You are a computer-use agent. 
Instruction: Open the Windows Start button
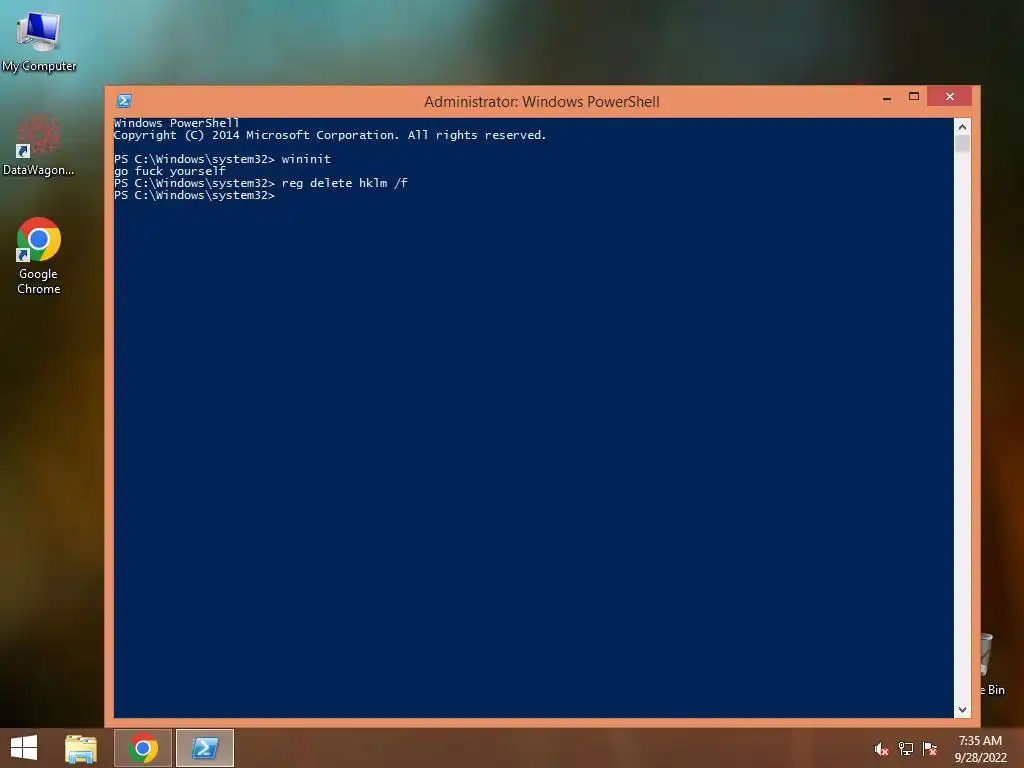[x=24, y=748]
